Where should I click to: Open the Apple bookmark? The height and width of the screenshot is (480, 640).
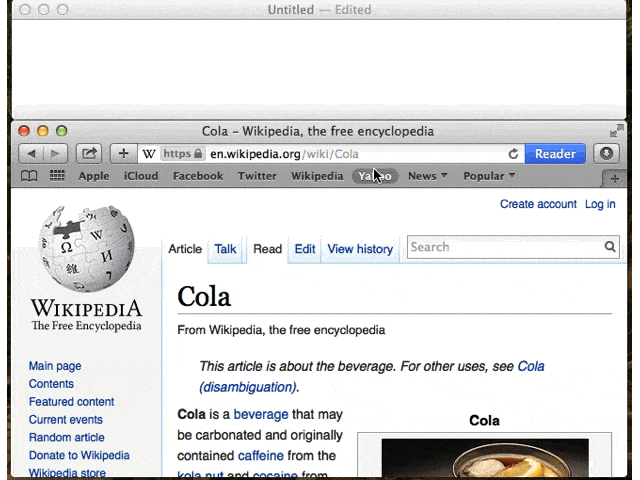coord(94,176)
